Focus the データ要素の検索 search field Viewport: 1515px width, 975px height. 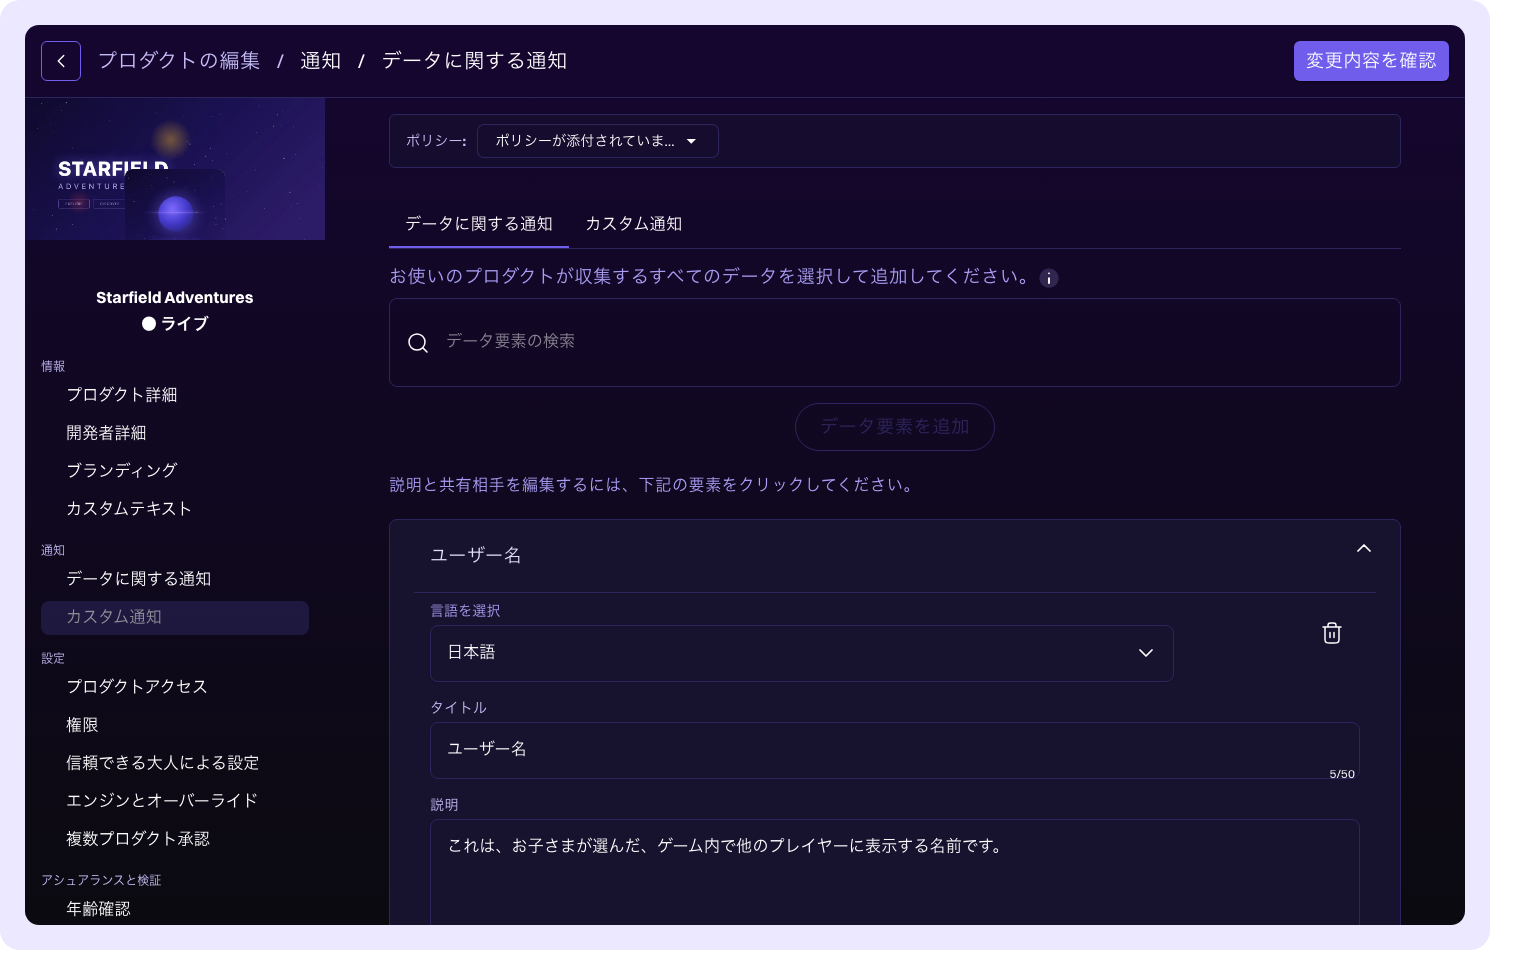click(x=894, y=342)
